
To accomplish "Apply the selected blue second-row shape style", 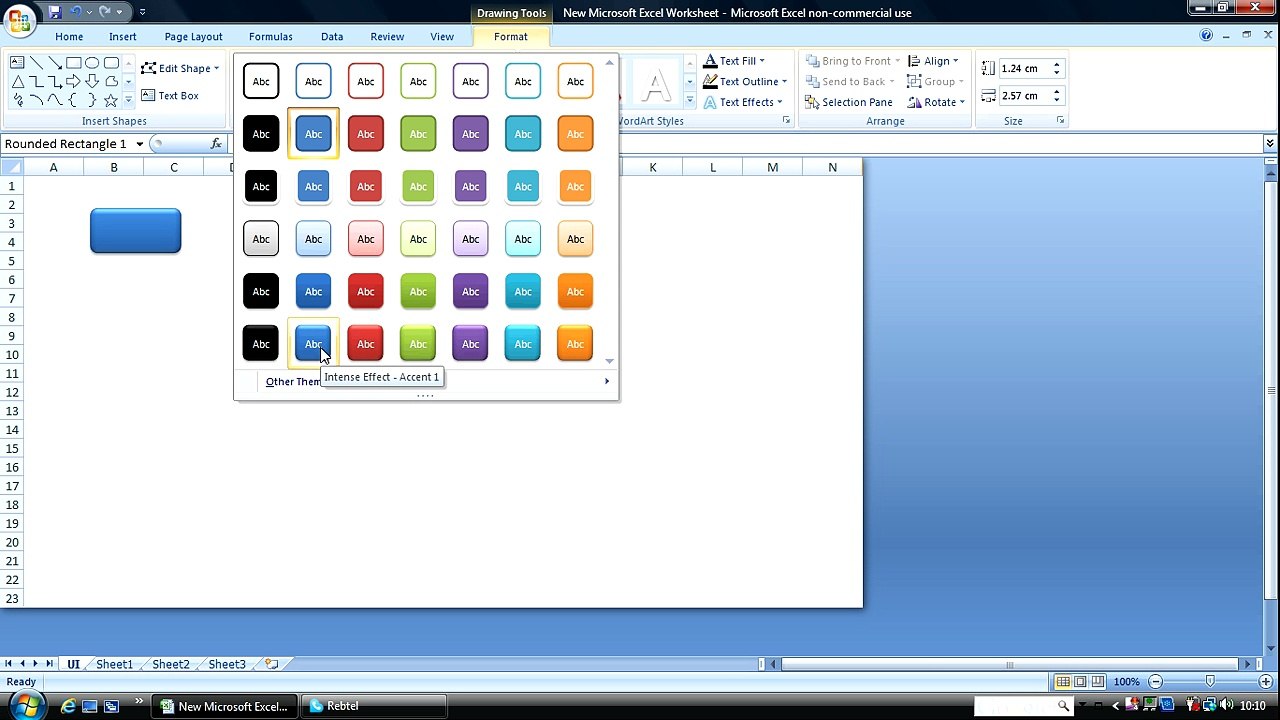I will tap(313, 133).
